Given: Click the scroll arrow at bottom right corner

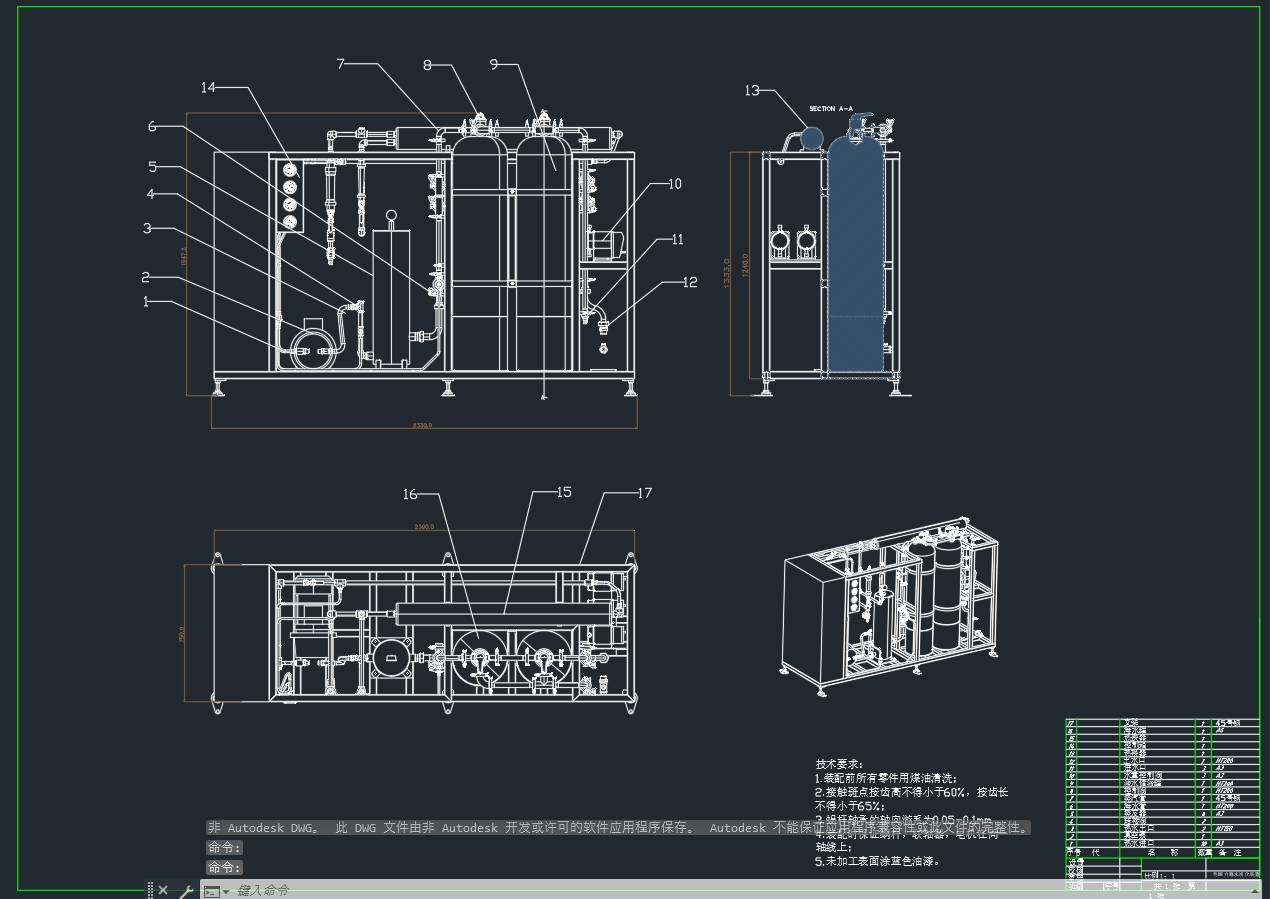Looking at the screenshot, I should [1254, 889].
